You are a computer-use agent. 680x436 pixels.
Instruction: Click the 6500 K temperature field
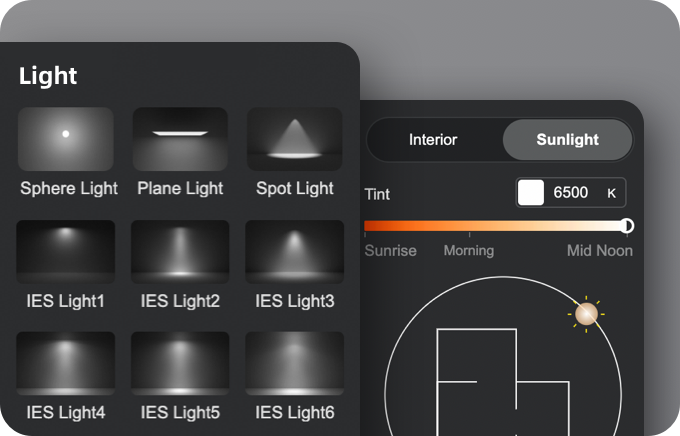(x=571, y=193)
